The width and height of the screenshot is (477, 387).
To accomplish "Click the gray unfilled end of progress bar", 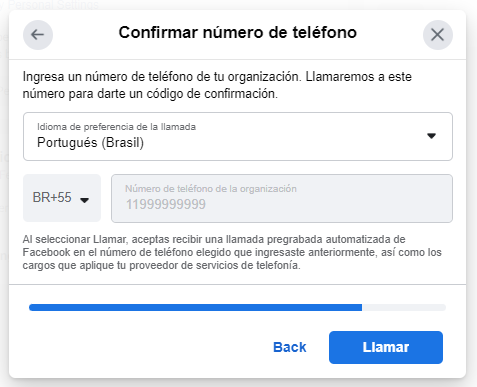I will tap(404, 307).
